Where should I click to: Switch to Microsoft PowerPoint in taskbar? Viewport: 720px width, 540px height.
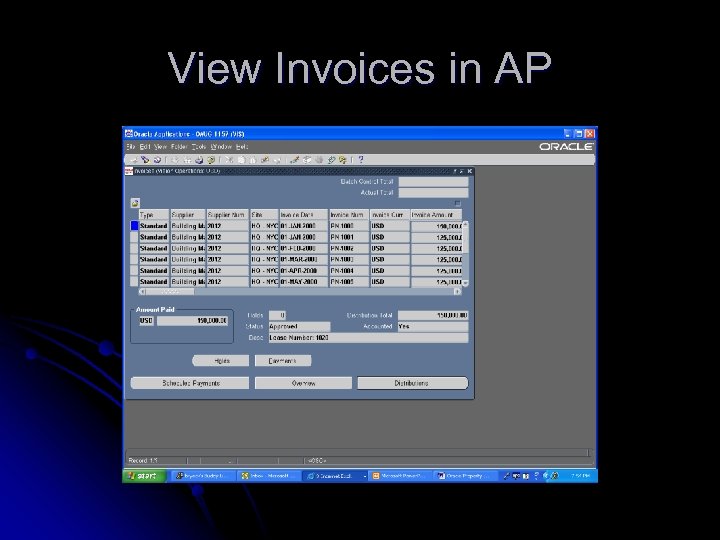coord(399,476)
